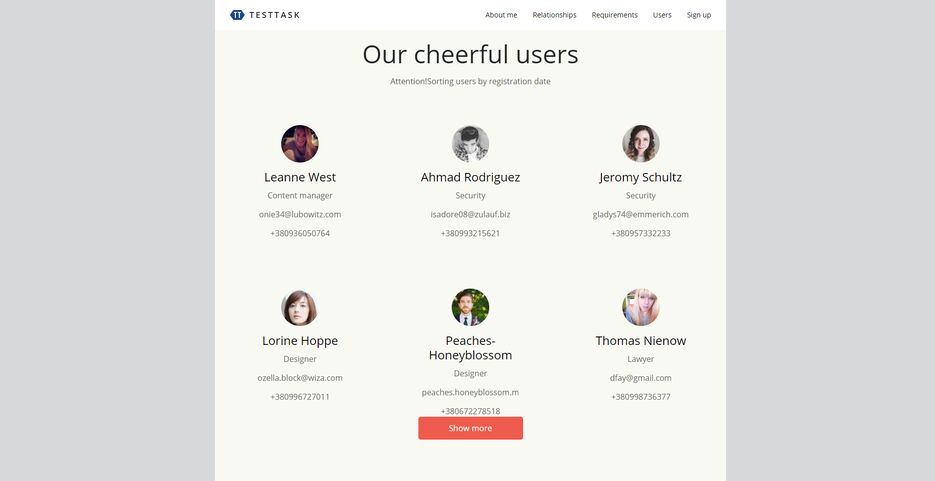Click Sign up in navigation
This screenshot has width=935, height=481.
click(699, 15)
